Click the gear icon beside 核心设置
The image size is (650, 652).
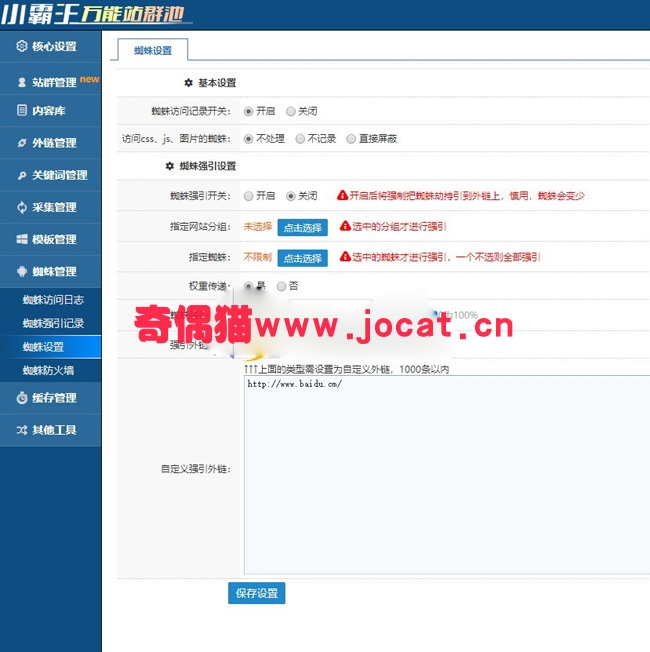point(22,46)
